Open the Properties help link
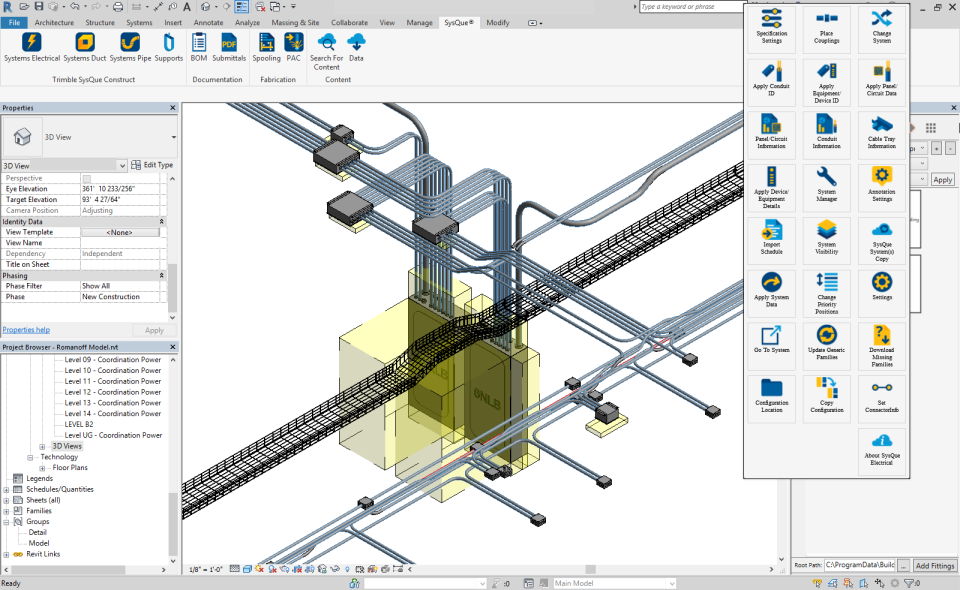Viewport: 960px width, 590px height. [26, 330]
